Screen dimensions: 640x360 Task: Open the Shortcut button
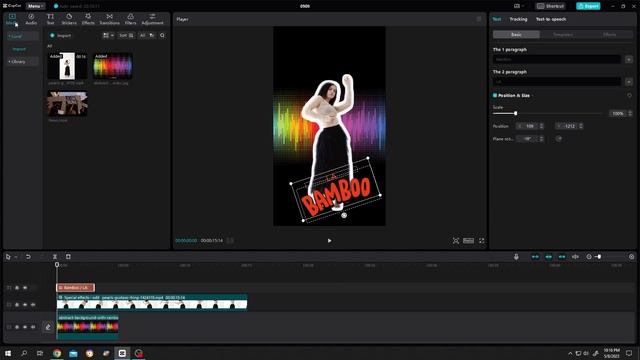coord(551,6)
